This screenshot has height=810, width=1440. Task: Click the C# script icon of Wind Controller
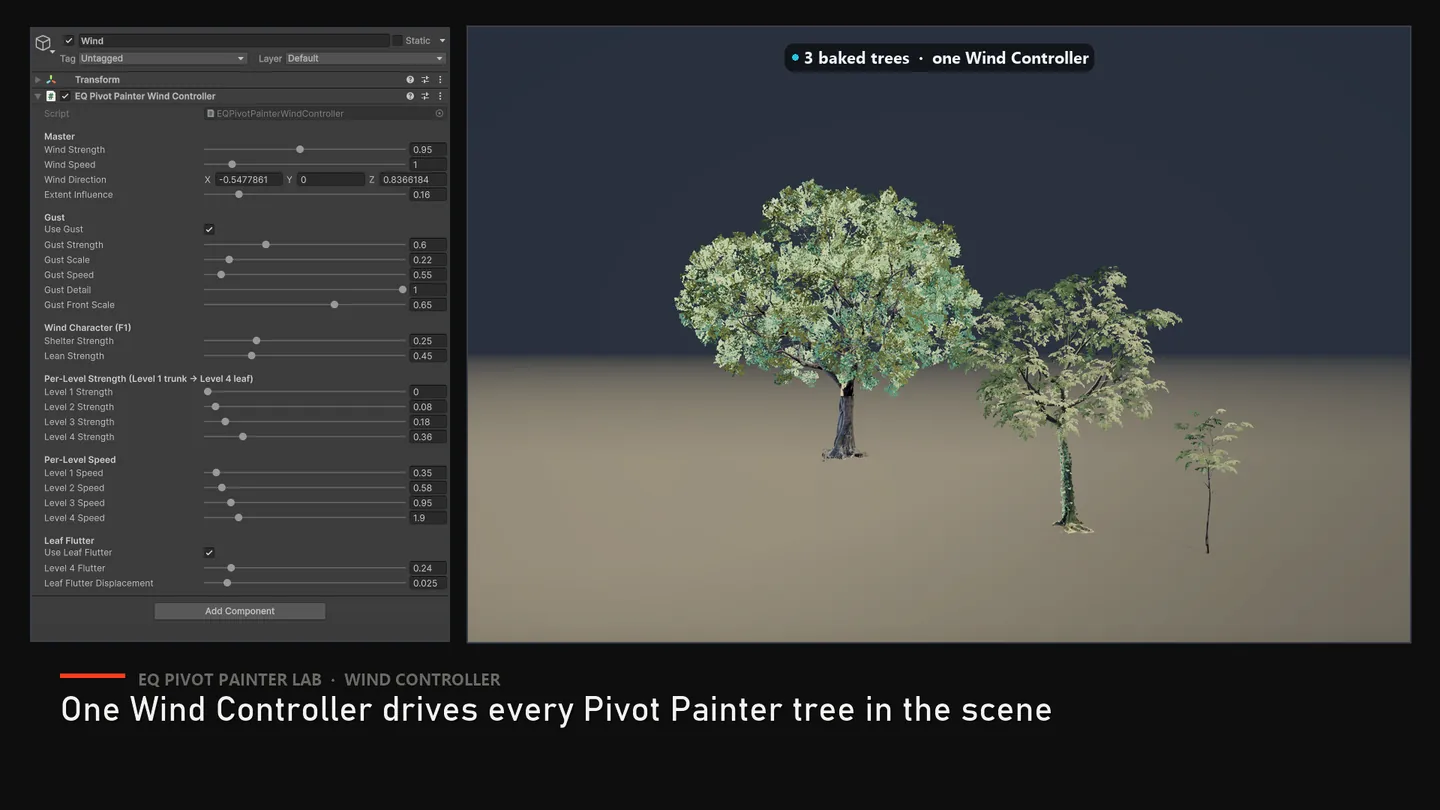point(51,97)
